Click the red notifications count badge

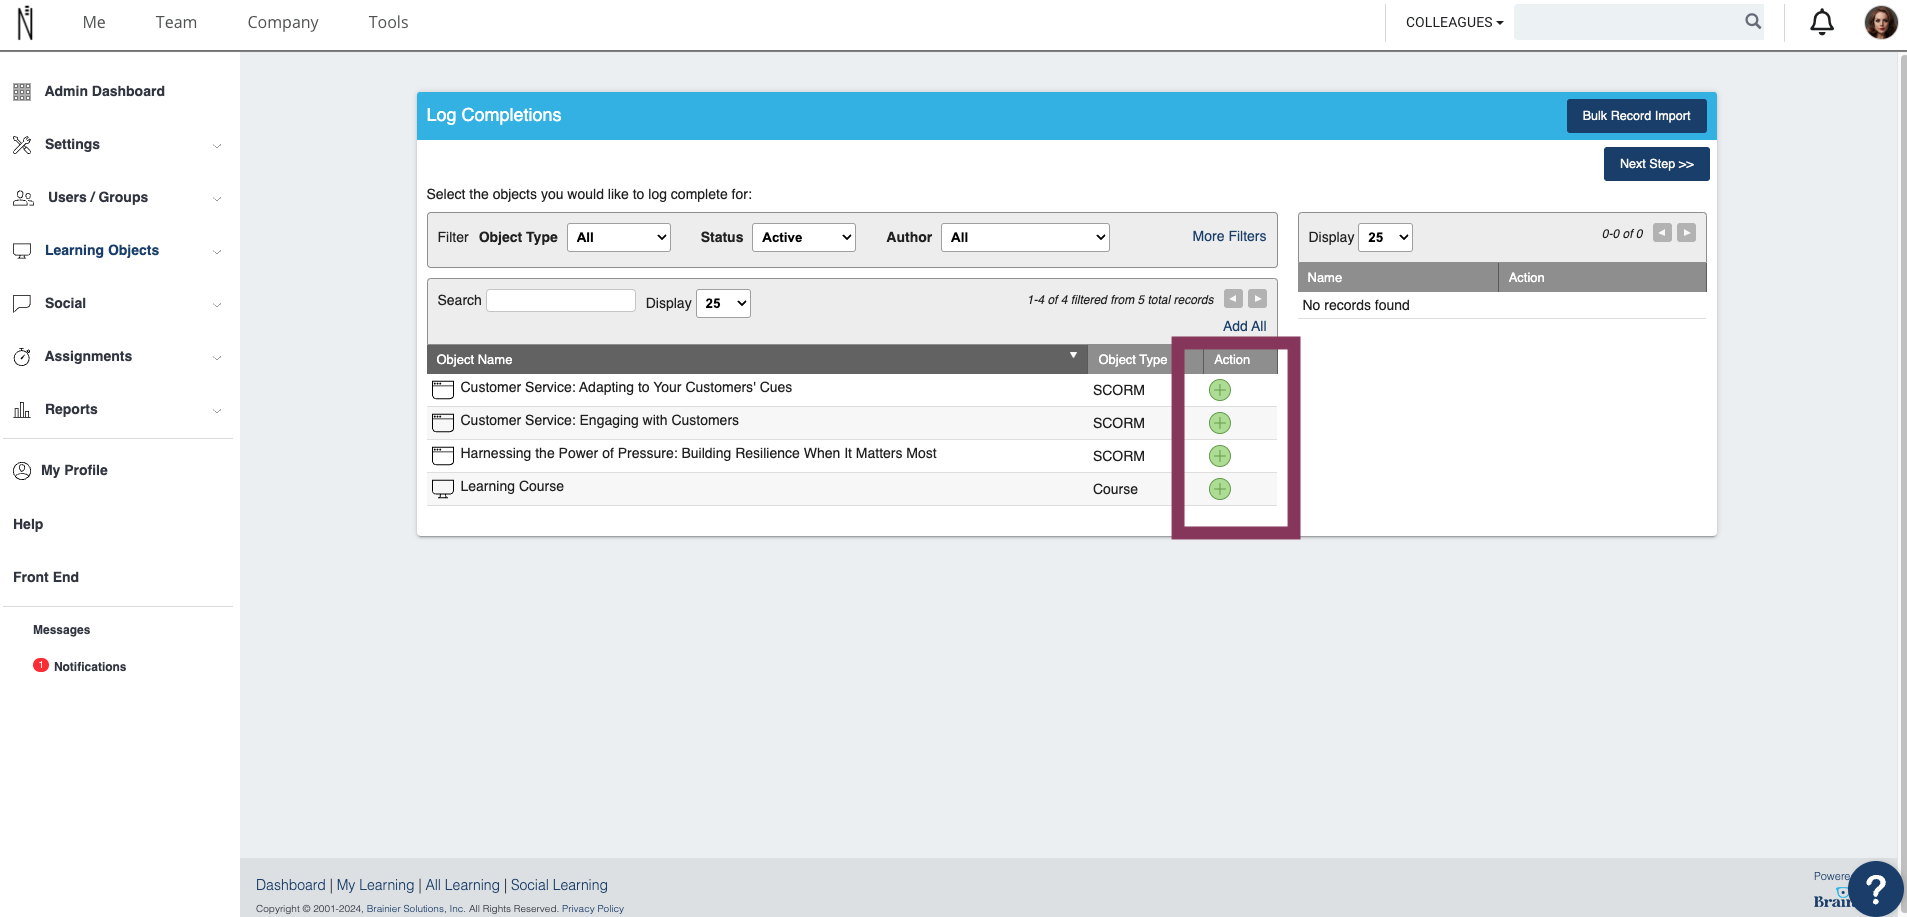(41, 665)
